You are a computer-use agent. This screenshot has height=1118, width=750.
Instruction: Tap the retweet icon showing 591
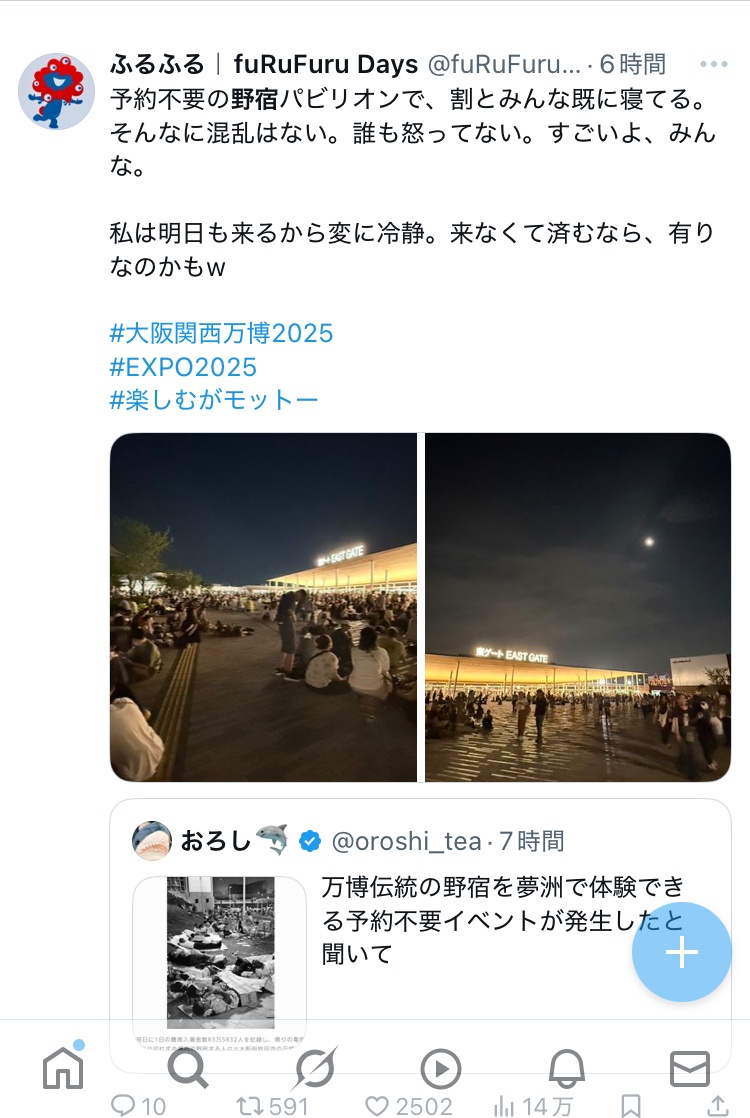[272, 1106]
